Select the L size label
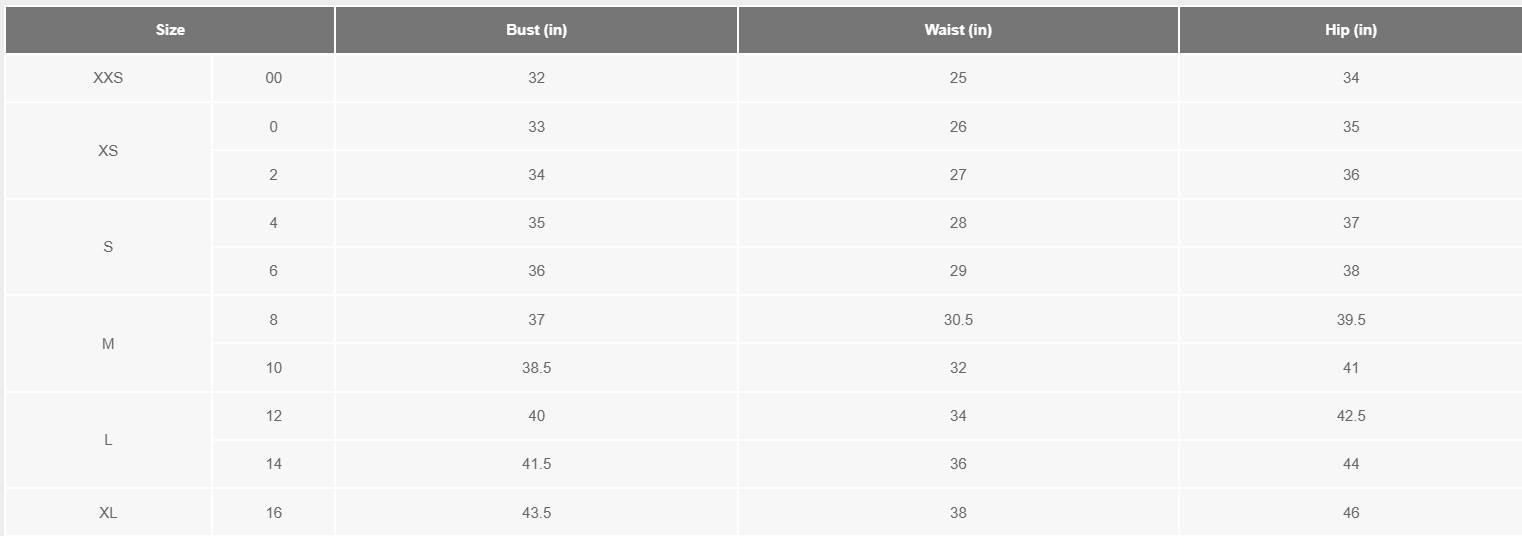The height and width of the screenshot is (536, 1522). (108, 440)
